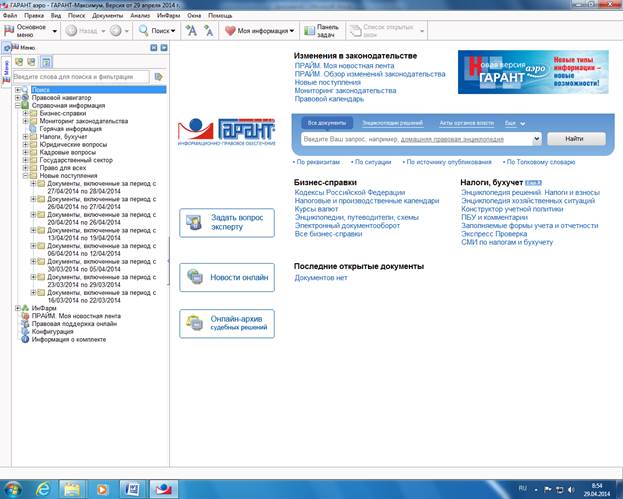Image resolution: width=623 pixels, height=499 pixels.
Task: Open Курсы валют link
Action: pos(316,209)
